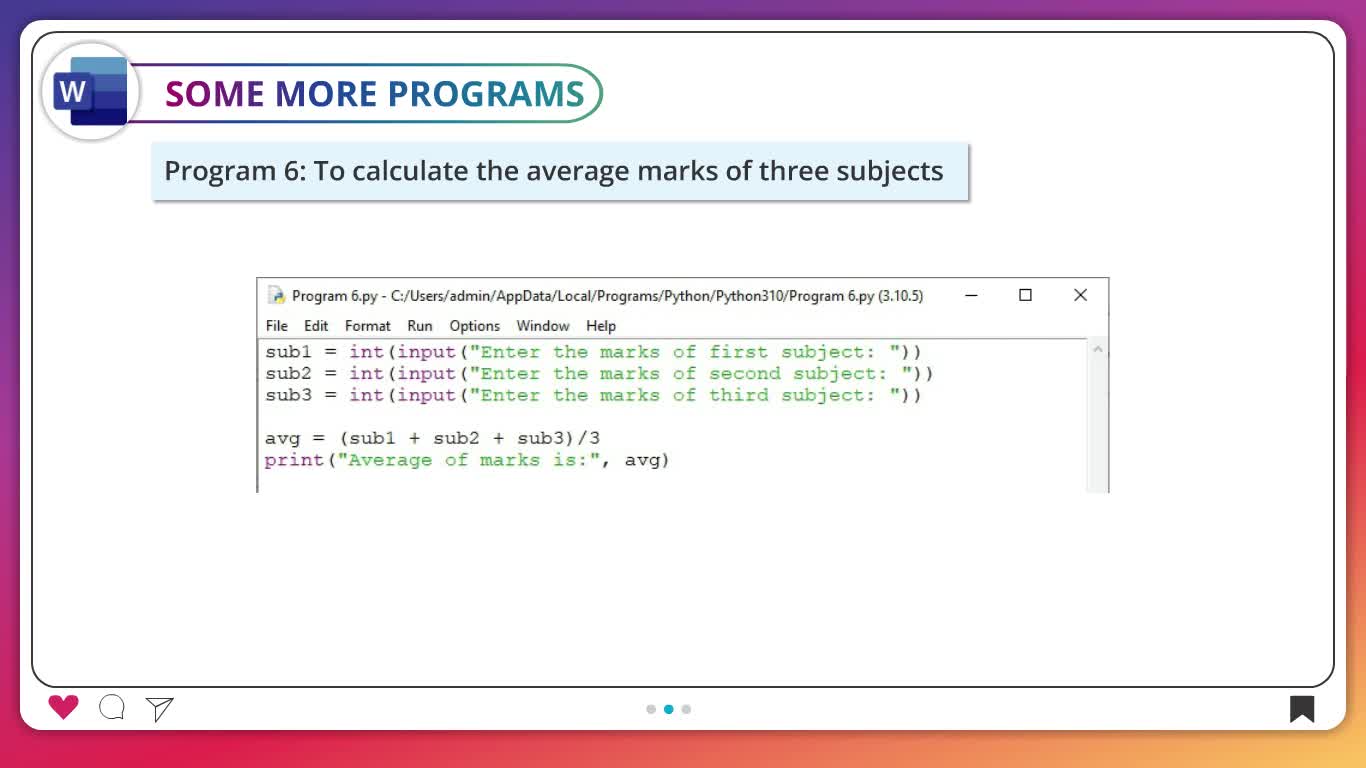Open the Options menu
This screenshot has height=768, width=1366.
[474, 326]
